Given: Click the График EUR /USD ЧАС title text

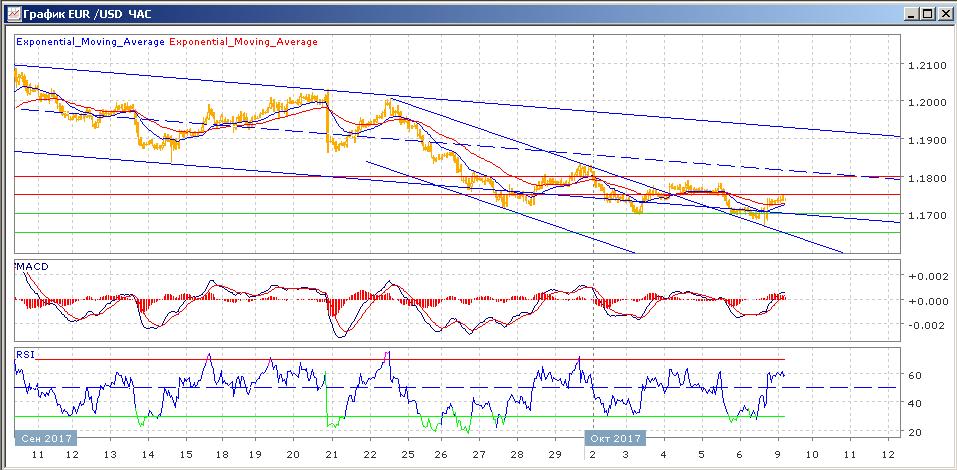Looking at the screenshot, I should pyautogui.click(x=87, y=13).
